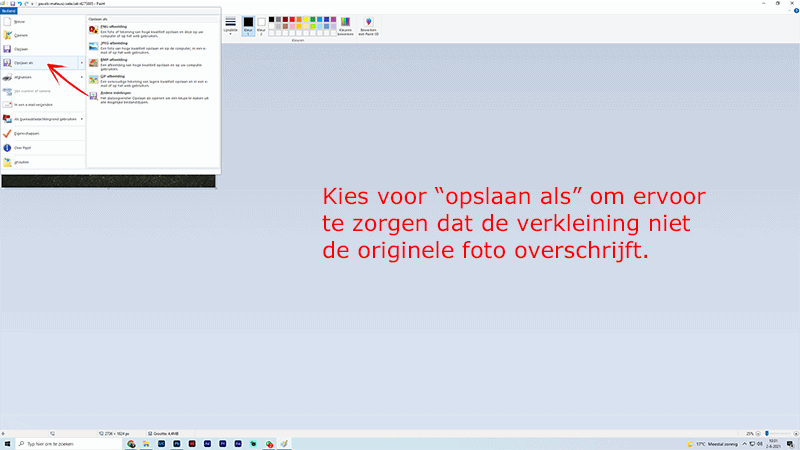Viewport: 800px width, 450px height.
Task: Click the Afsluiten icon
Action: click(7, 162)
